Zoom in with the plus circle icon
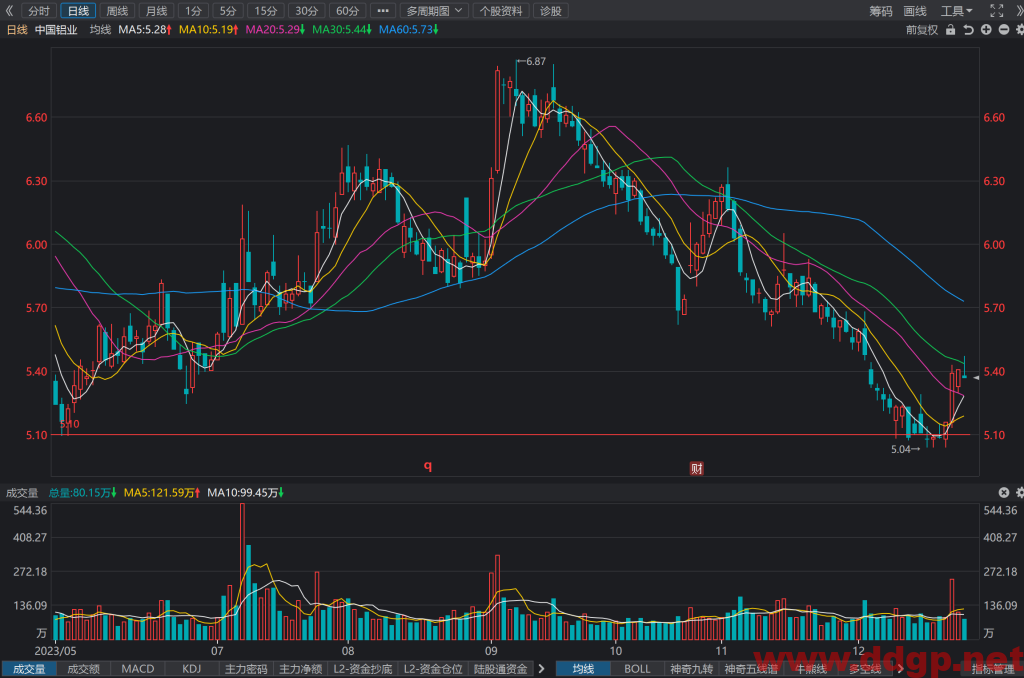This screenshot has width=1024, height=678. coord(986,30)
